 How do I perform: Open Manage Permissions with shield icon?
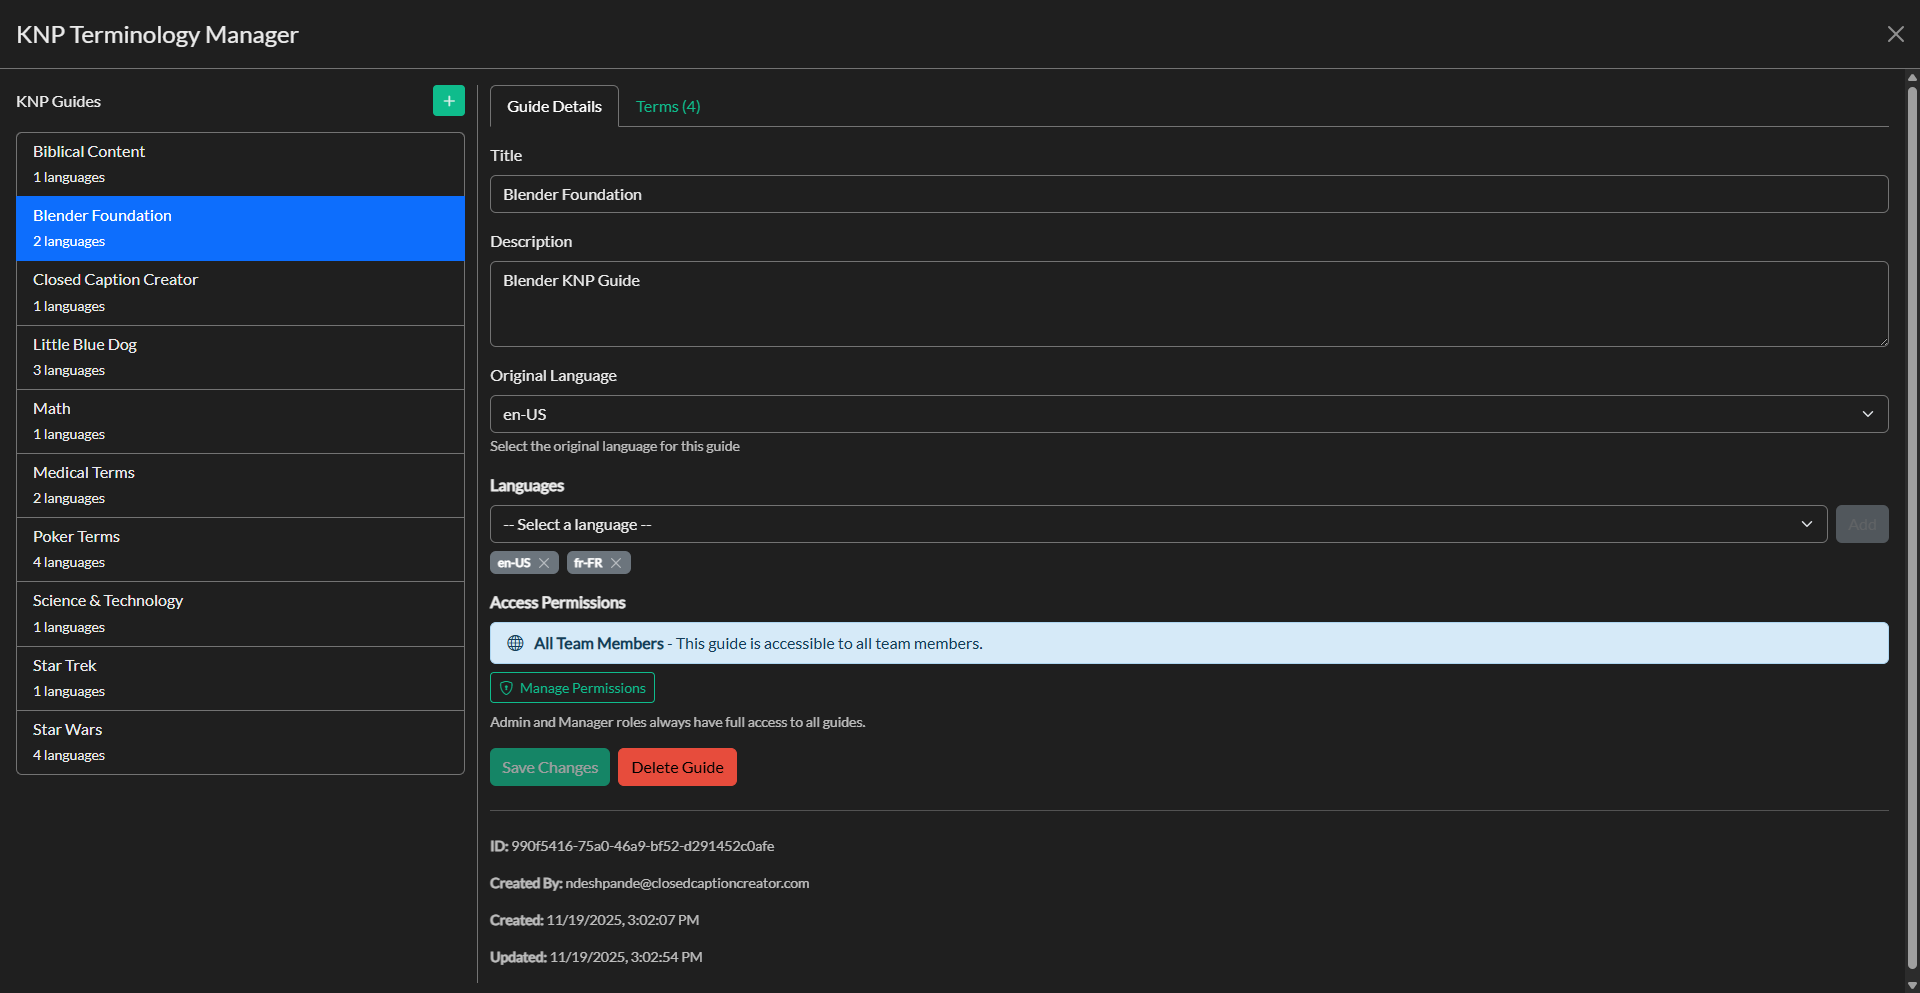pos(572,688)
